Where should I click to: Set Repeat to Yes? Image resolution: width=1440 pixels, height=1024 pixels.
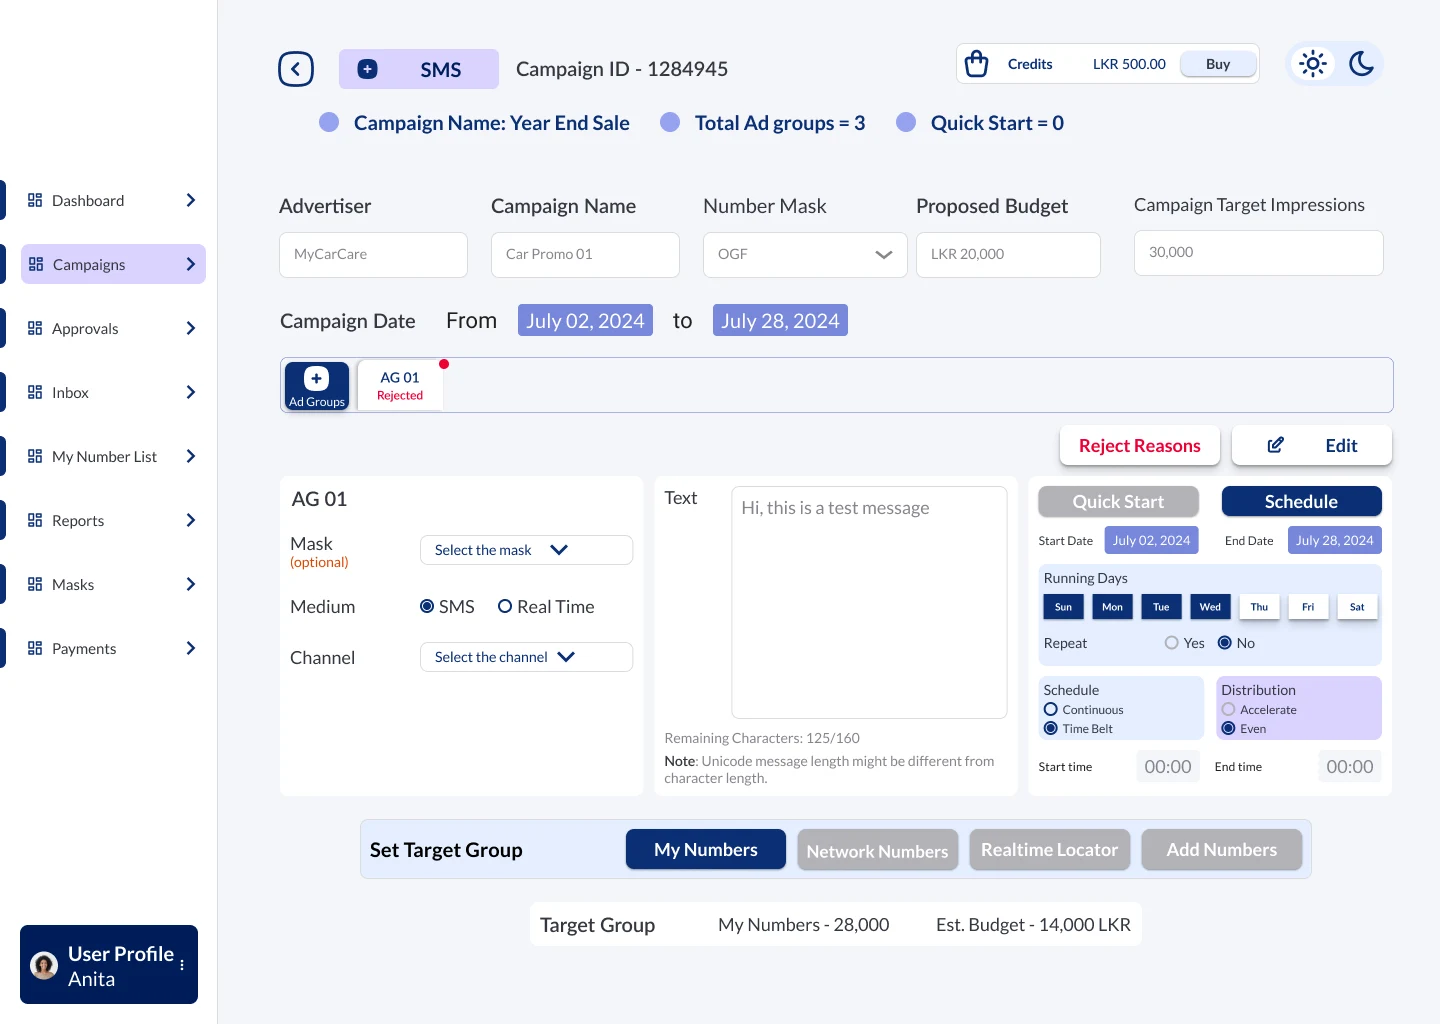[x=1172, y=643]
